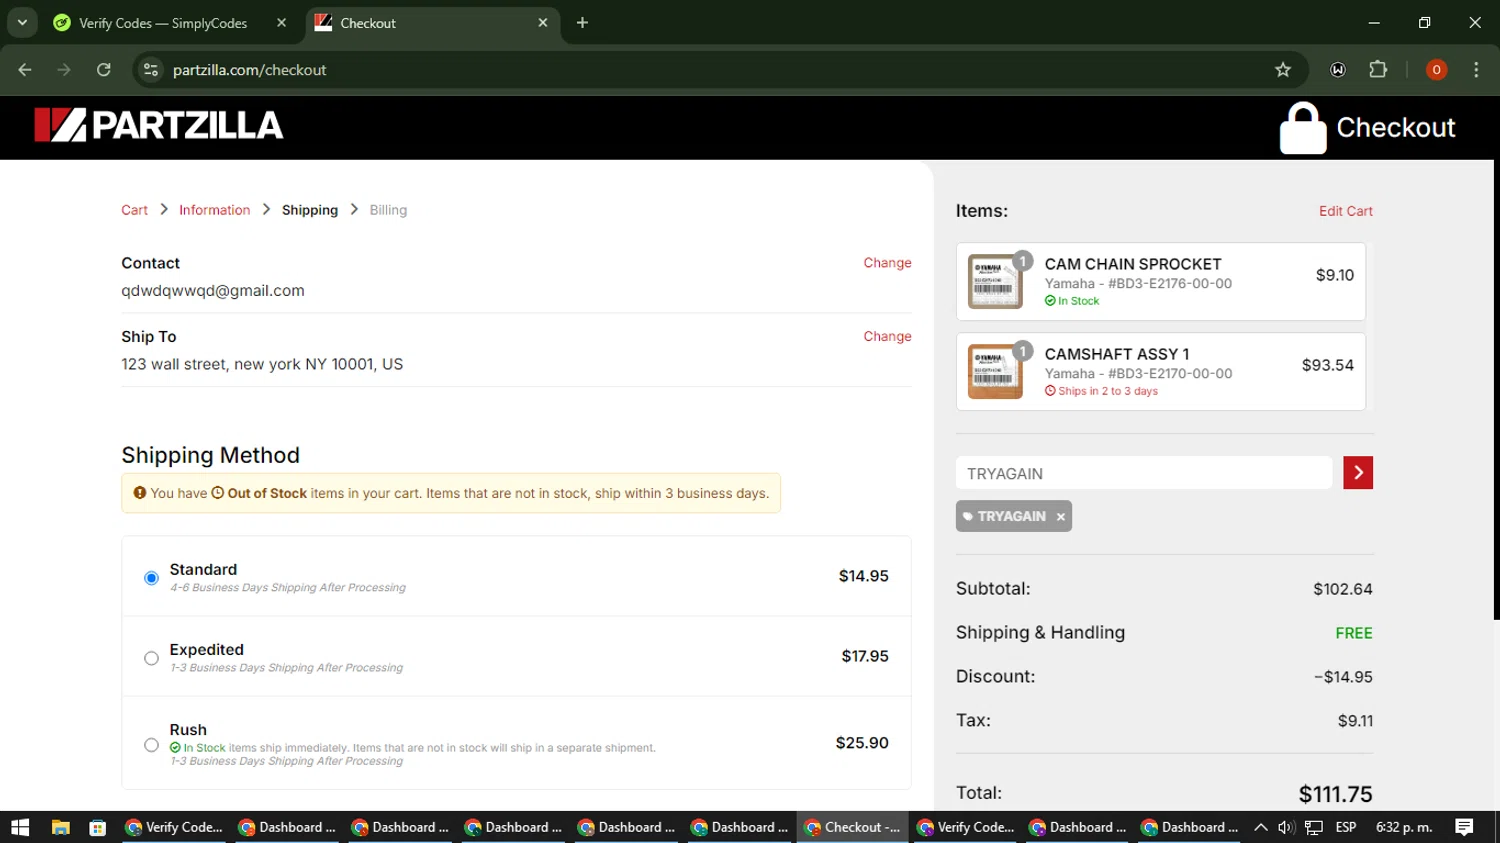
Task: Bookmark this page with star icon
Action: [x=1283, y=70]
